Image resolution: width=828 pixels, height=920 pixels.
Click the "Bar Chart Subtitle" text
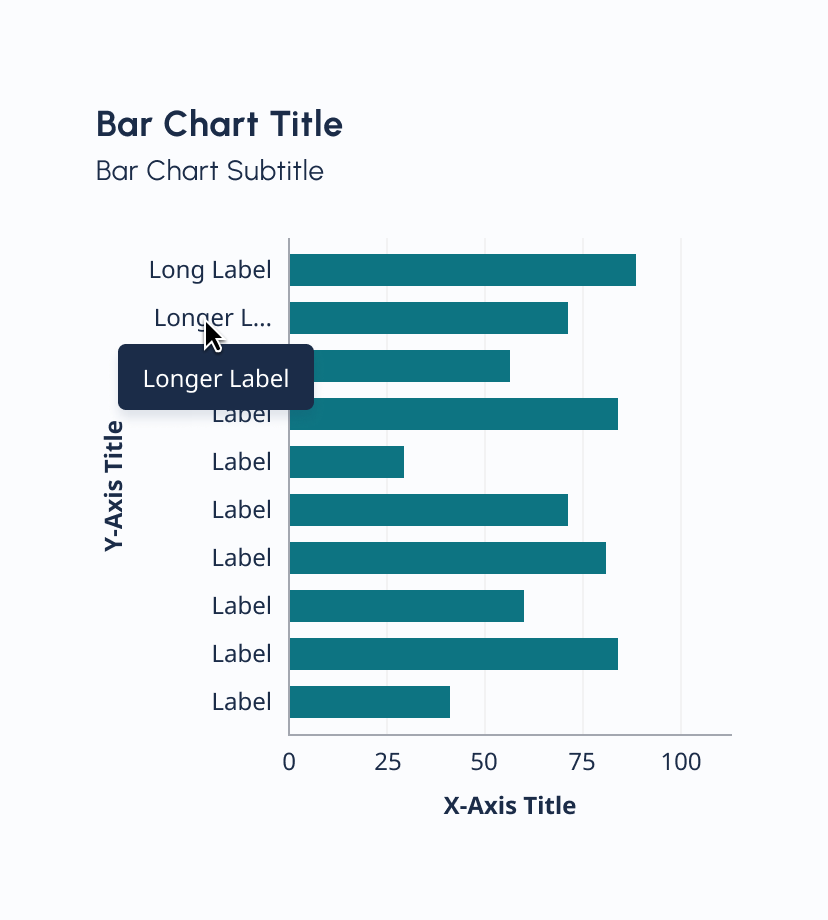click(x=210, y=171)
